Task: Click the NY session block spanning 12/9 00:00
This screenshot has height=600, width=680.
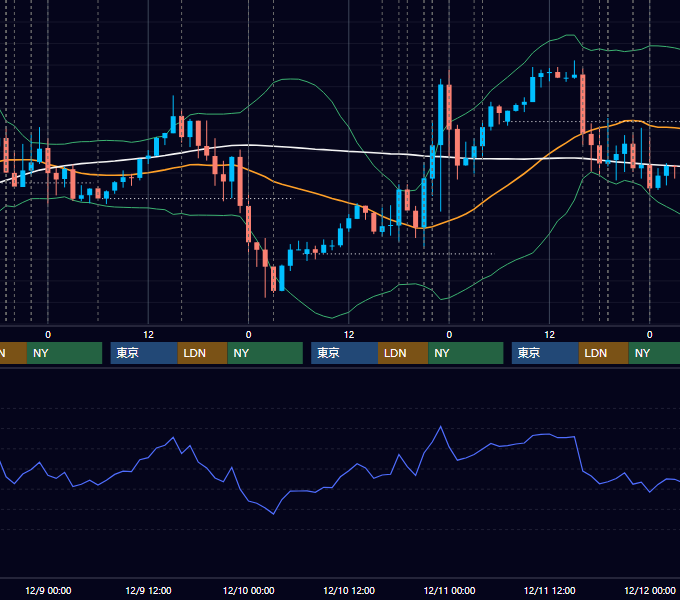Action: 65,353
